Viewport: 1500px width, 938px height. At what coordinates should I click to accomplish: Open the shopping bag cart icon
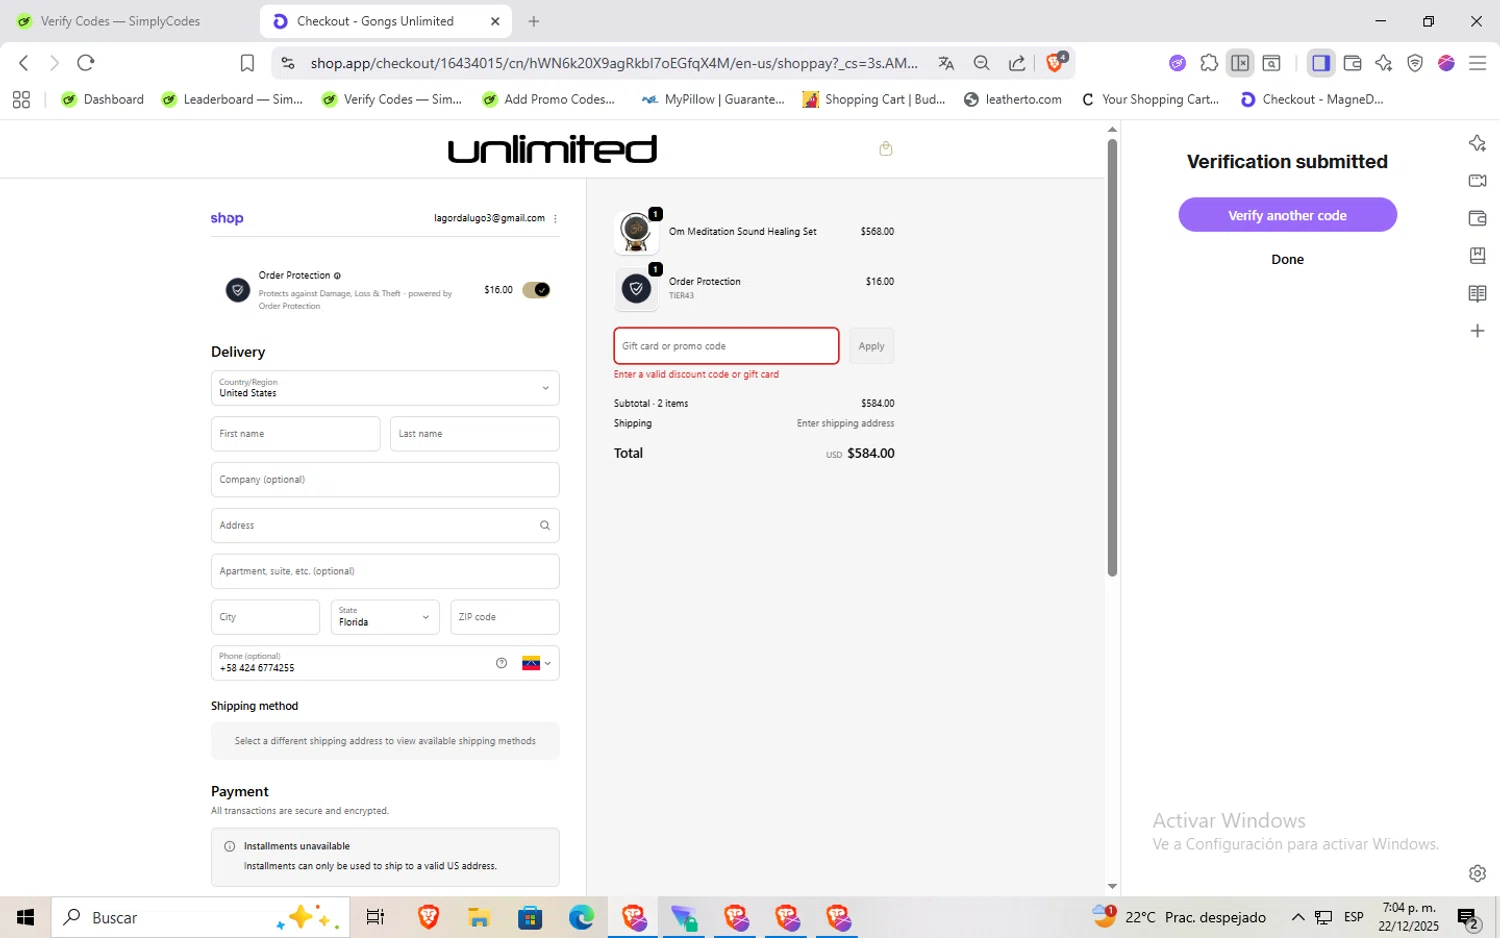885,149
